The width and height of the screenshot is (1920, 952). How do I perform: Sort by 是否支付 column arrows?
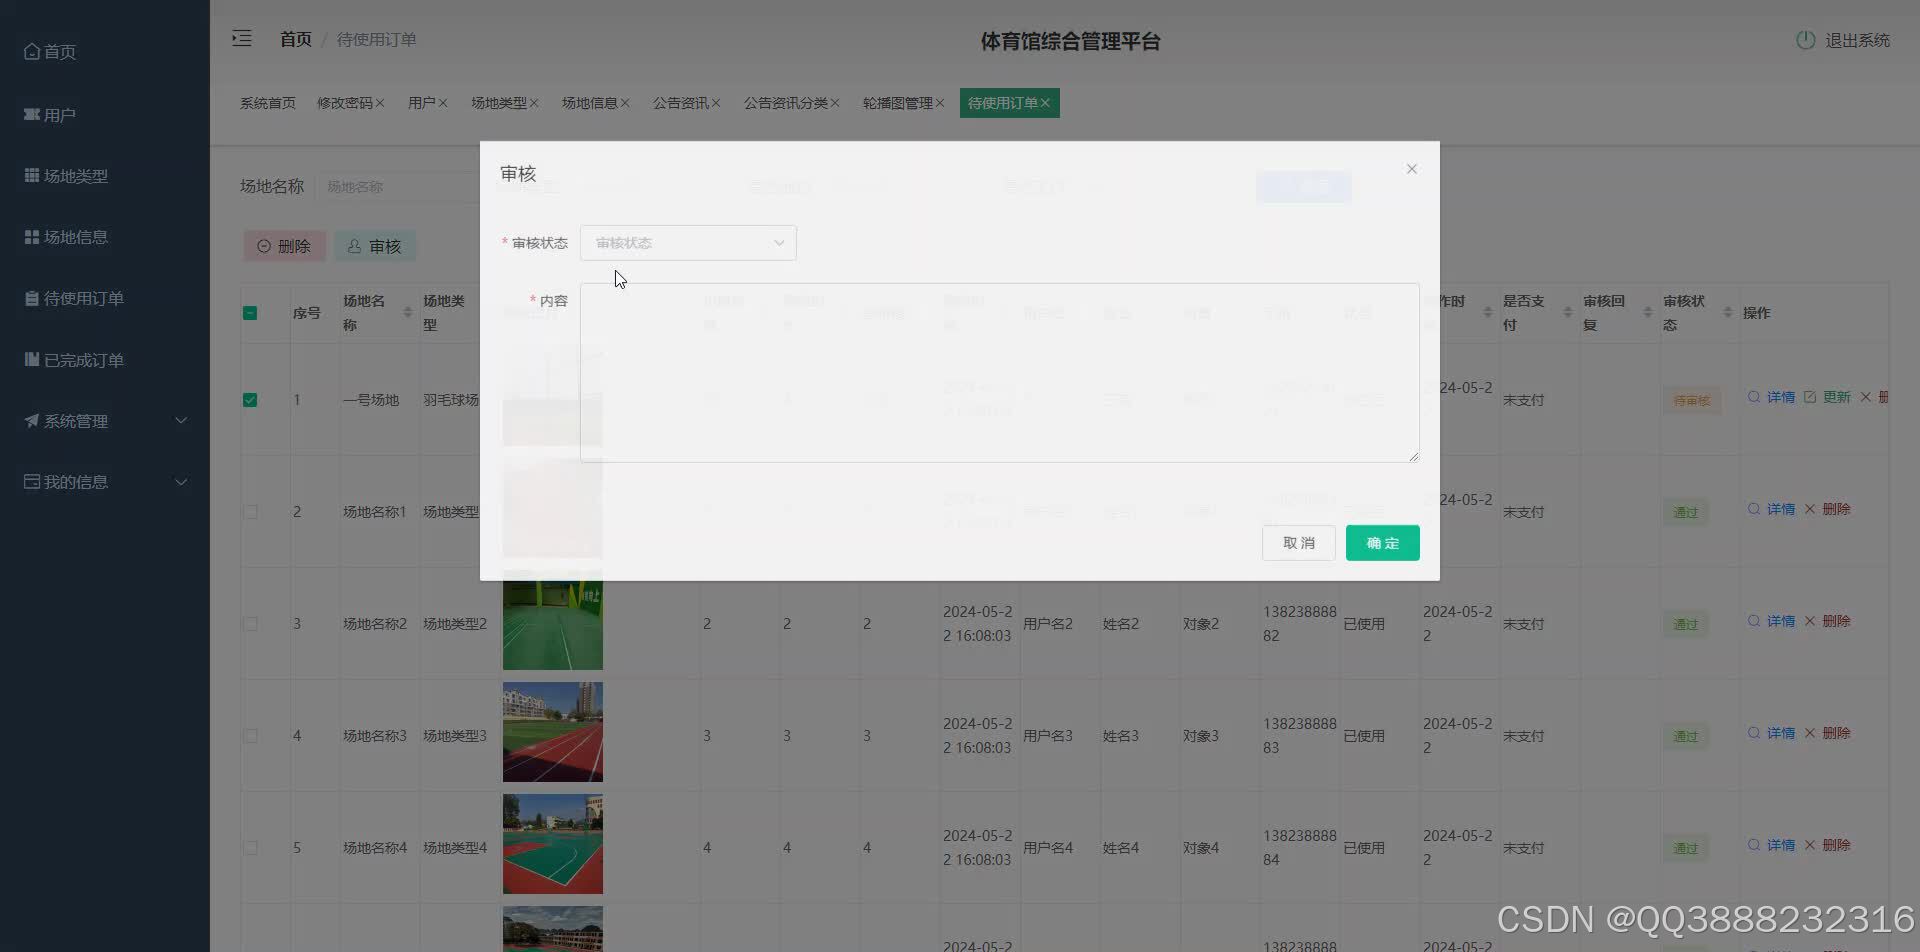click(x=1567, y=313)
